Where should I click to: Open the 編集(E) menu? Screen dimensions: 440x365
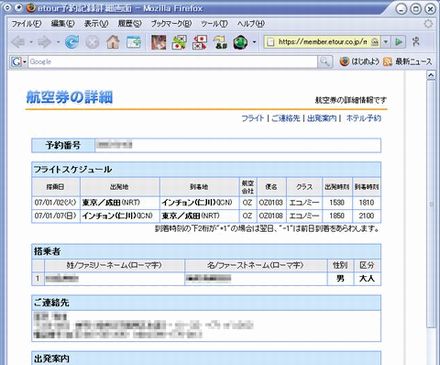point(63,24)
